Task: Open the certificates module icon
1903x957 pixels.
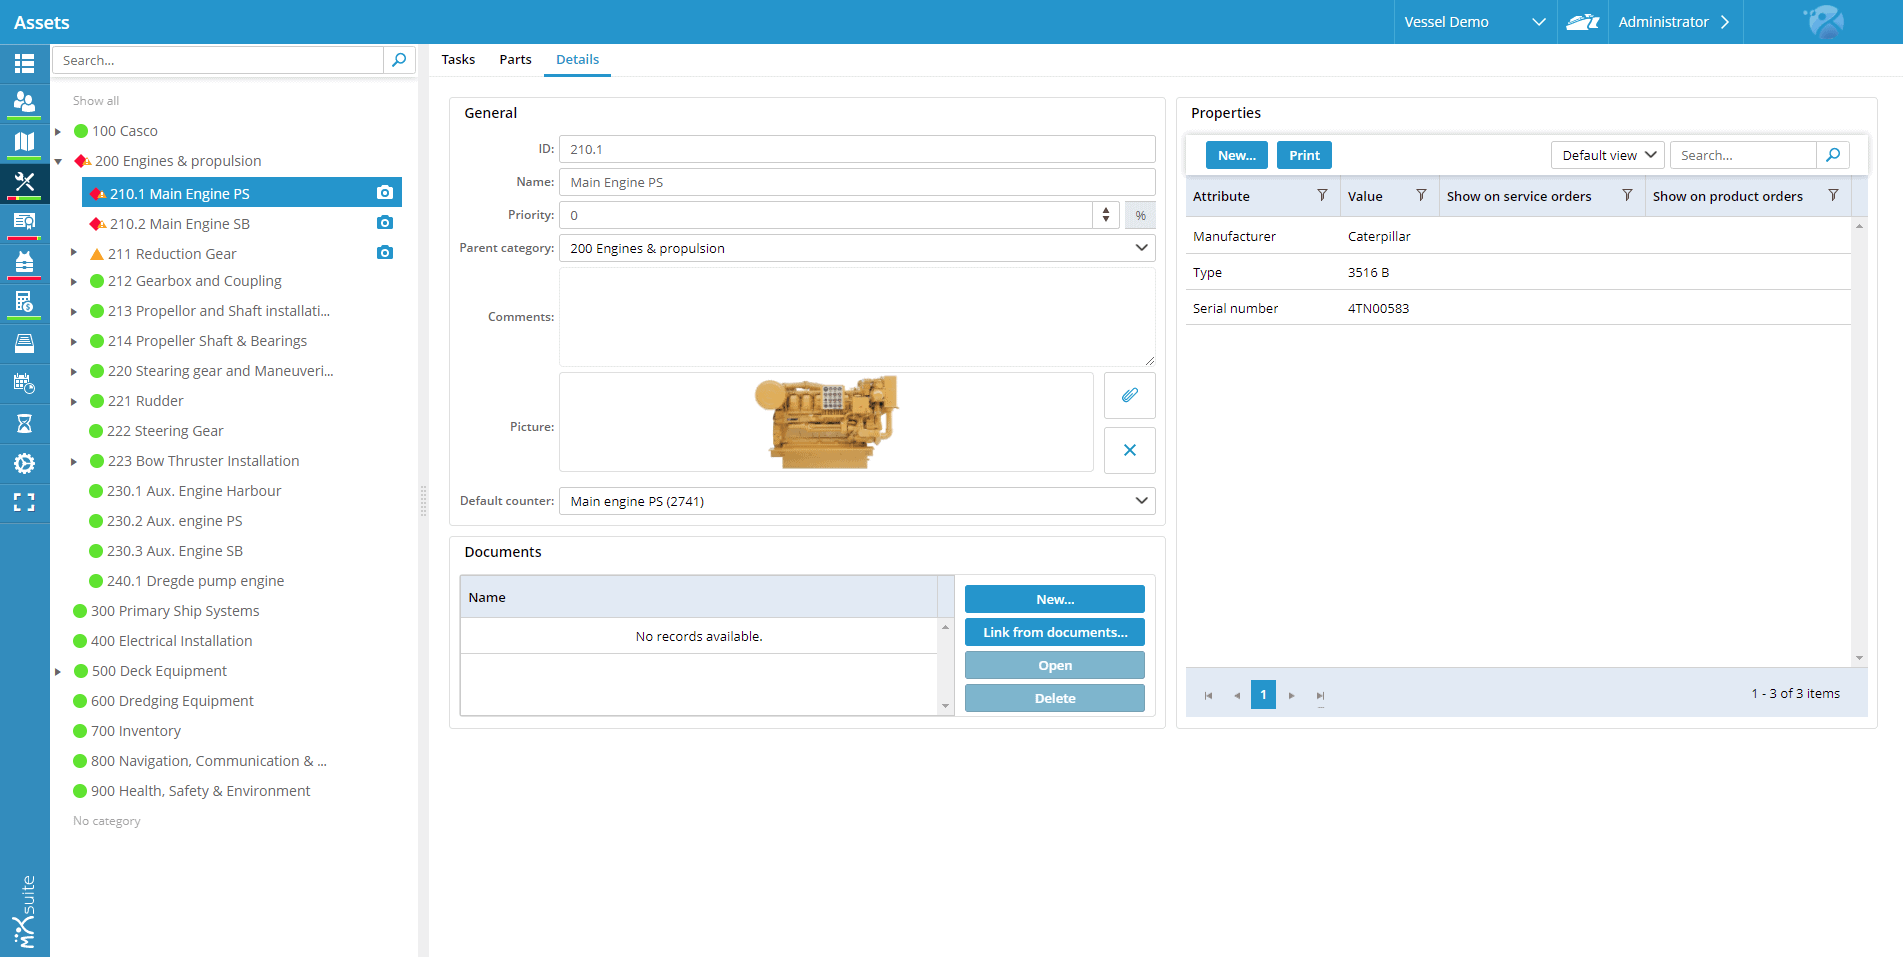Action: point(24,221)
